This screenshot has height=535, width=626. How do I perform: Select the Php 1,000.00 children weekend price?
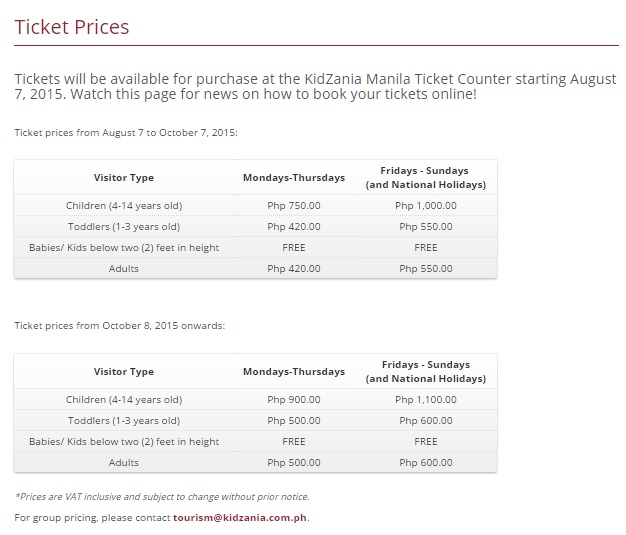(426, 206)
